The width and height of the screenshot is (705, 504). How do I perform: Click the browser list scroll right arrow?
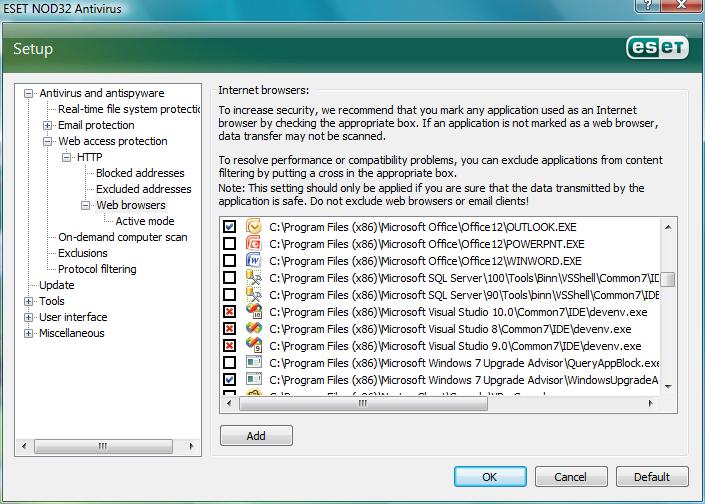click(651, 403)
